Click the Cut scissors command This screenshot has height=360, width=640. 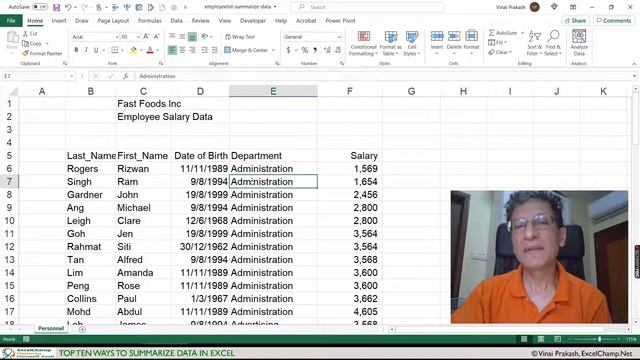click(30, 33)
